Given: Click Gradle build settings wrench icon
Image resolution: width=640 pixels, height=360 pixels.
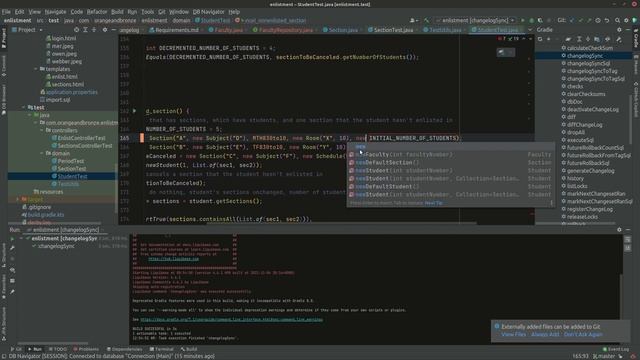Looking at the screenshot, I should click(619, 39).
